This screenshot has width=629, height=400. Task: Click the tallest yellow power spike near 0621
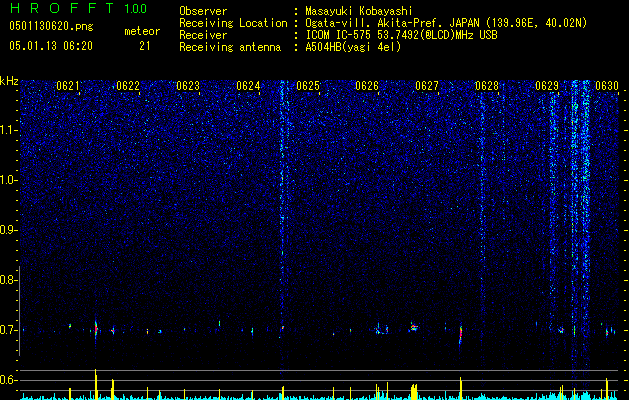point(96,384)
